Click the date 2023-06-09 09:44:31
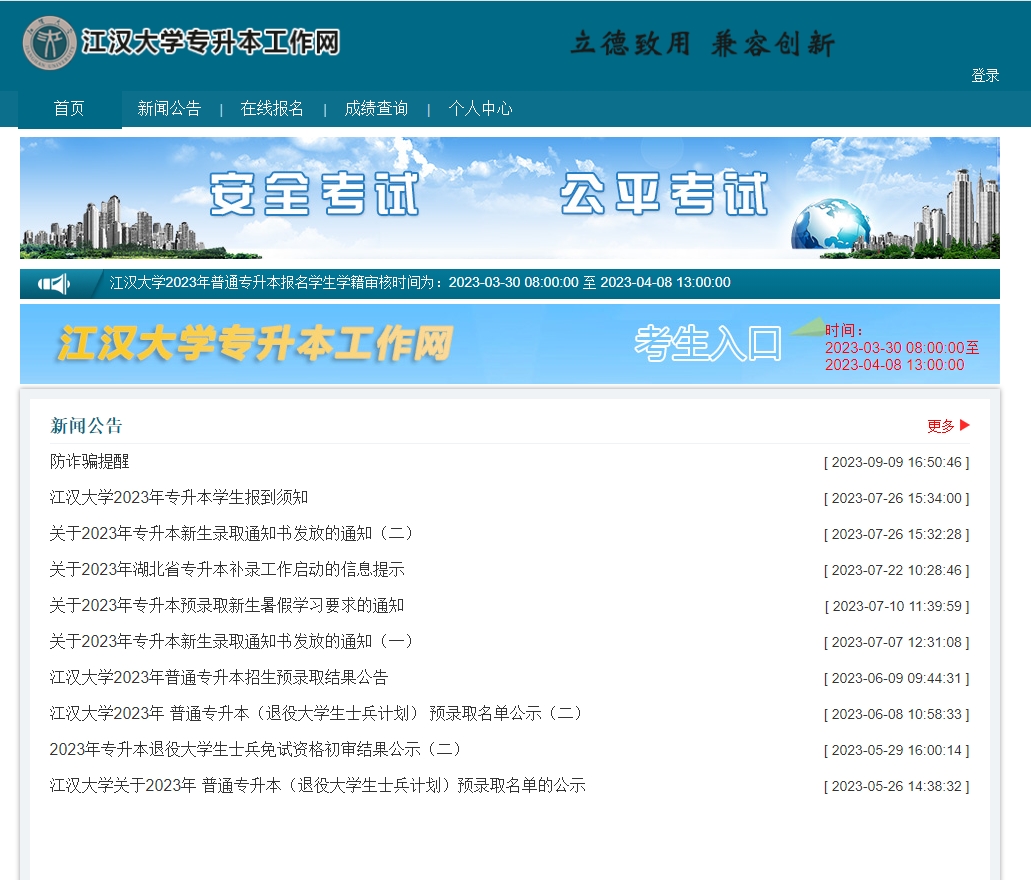Viewport: 1031px width, 880px height. tap(897, 678)
